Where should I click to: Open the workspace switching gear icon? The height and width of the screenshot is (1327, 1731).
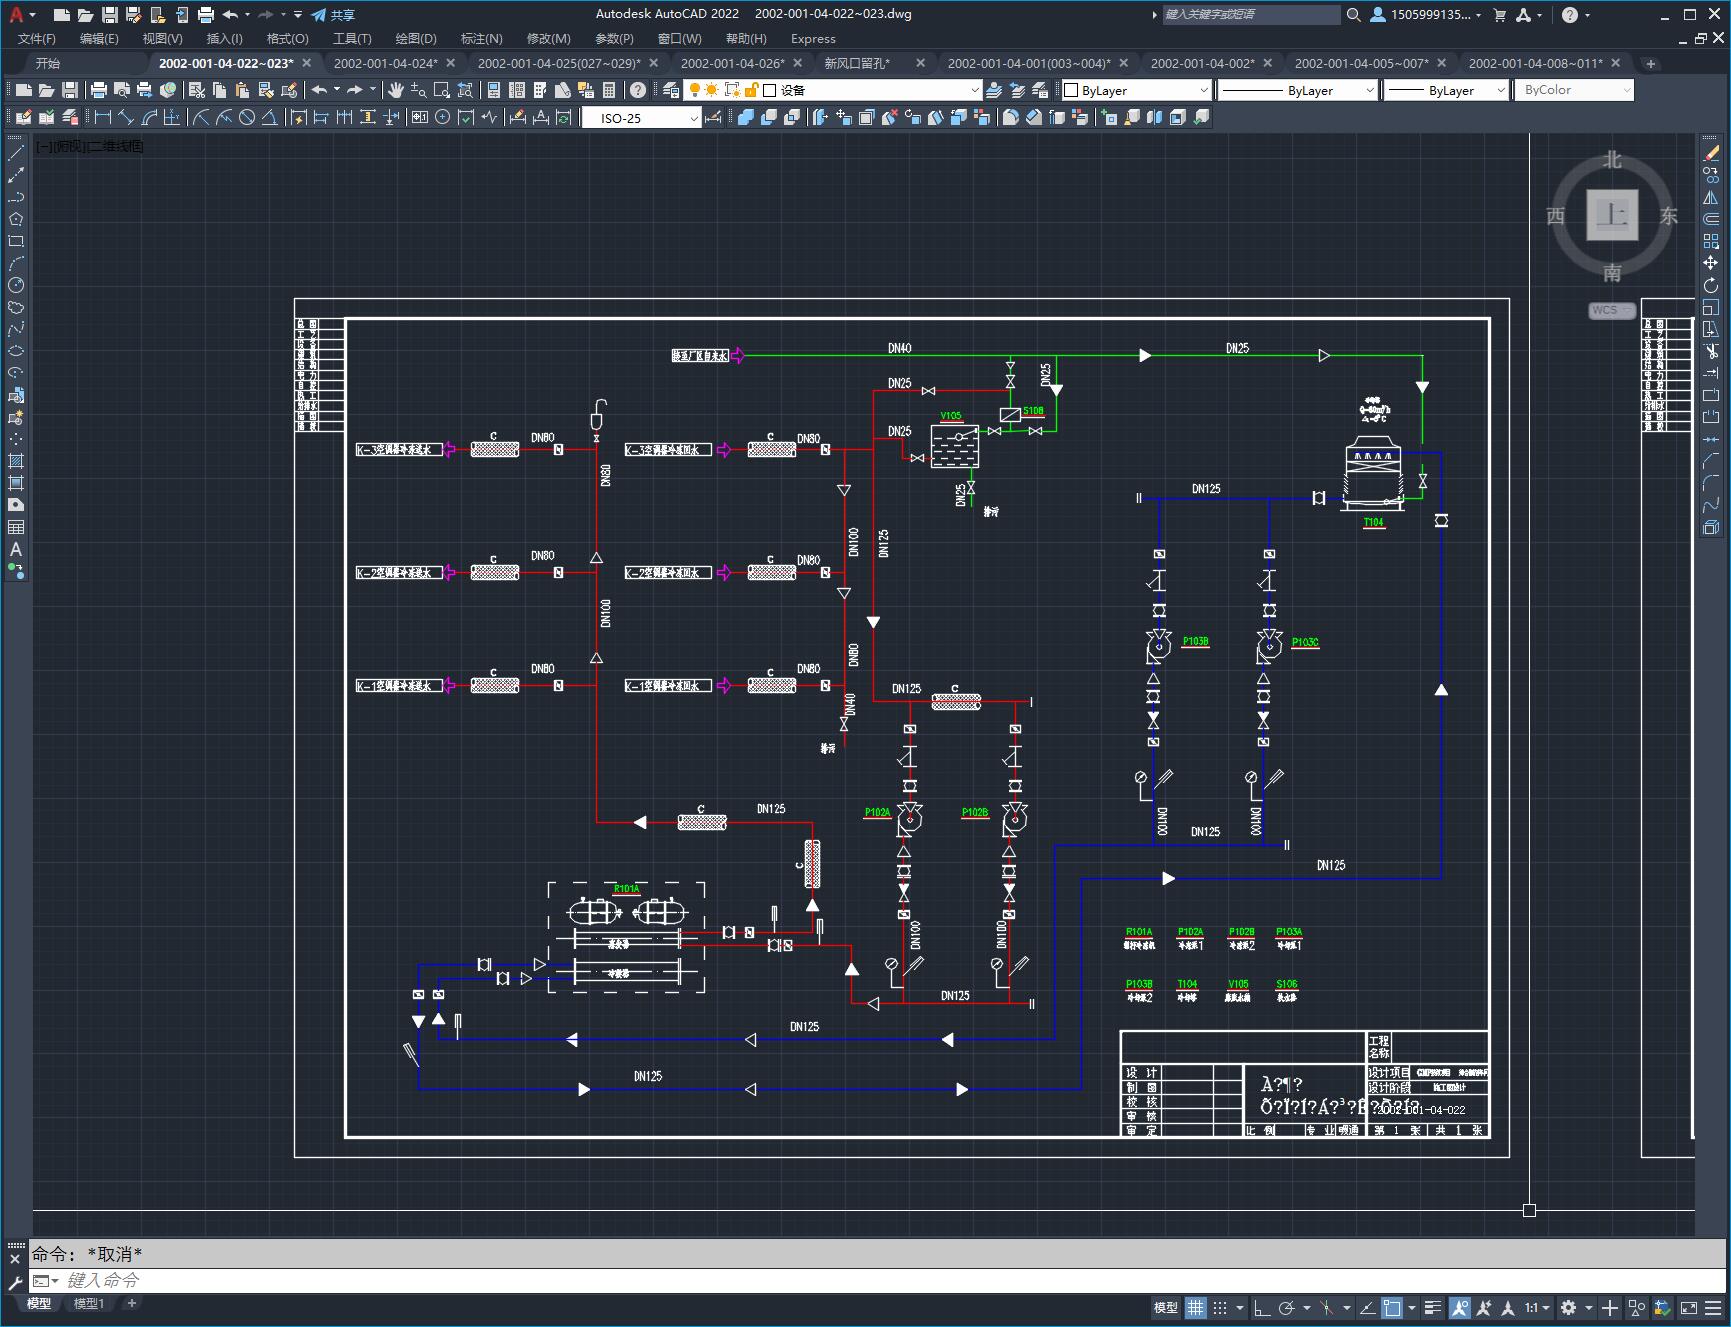1568,1308
